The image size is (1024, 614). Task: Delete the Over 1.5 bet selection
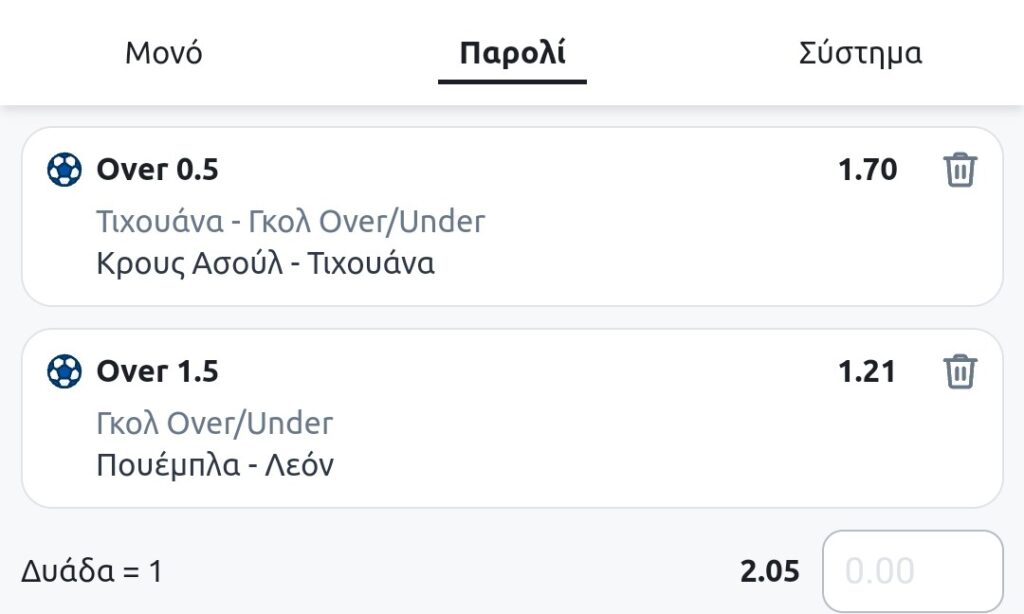(x=959, y=372)
